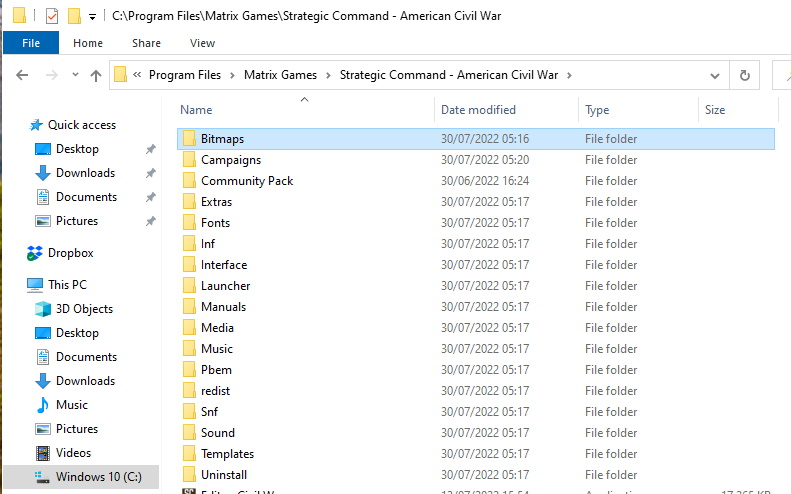
Task: Open 3D Objects under This PC
Action: (x=84, y=309)
